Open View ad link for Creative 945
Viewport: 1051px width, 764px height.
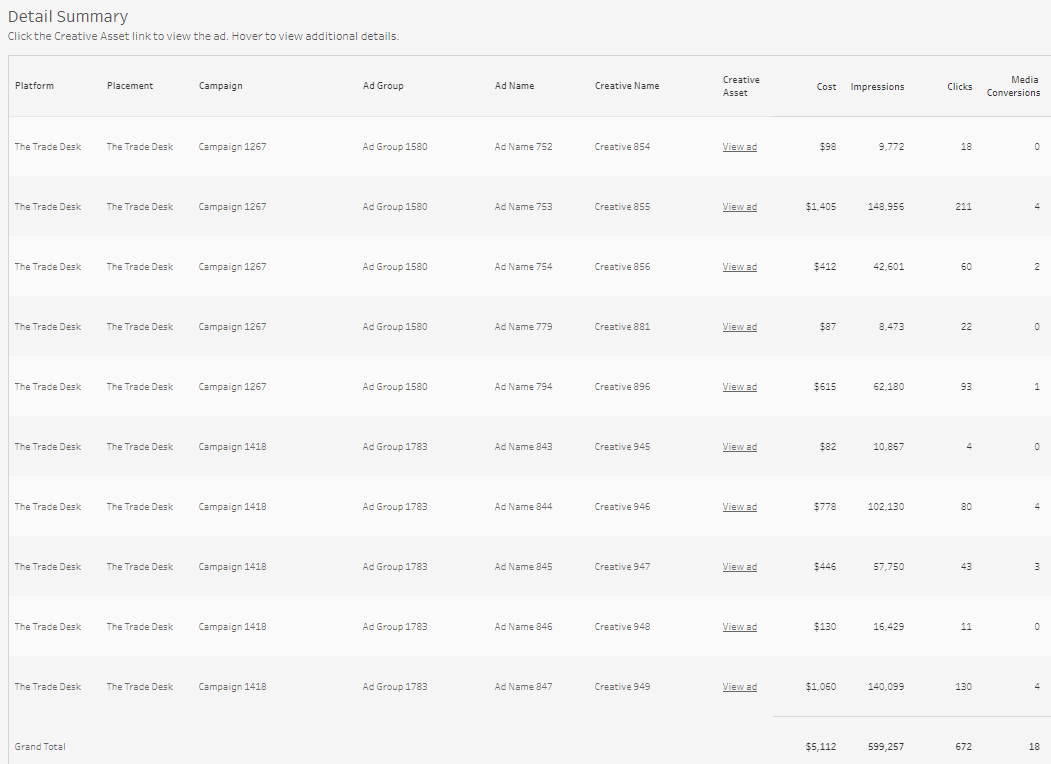pos(739,447)
